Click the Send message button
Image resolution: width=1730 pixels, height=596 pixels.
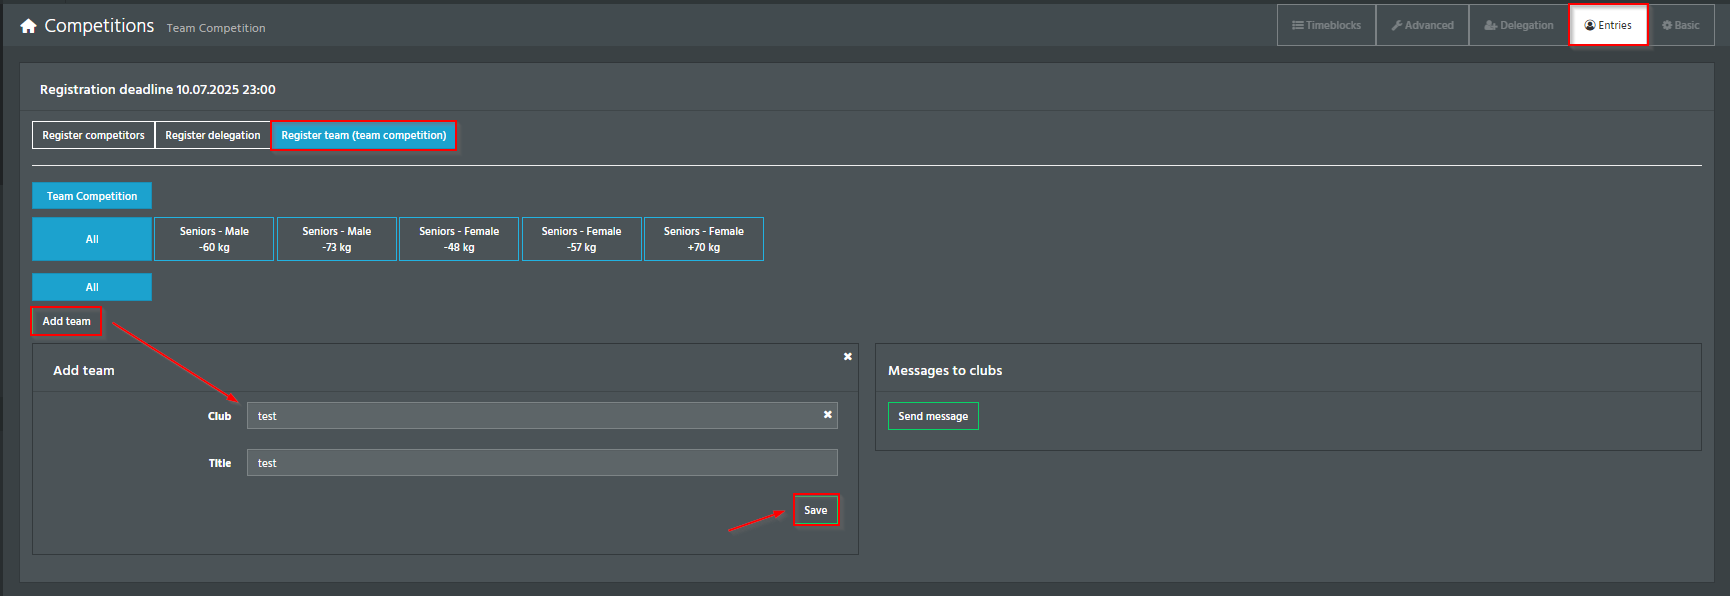(933, 416)
